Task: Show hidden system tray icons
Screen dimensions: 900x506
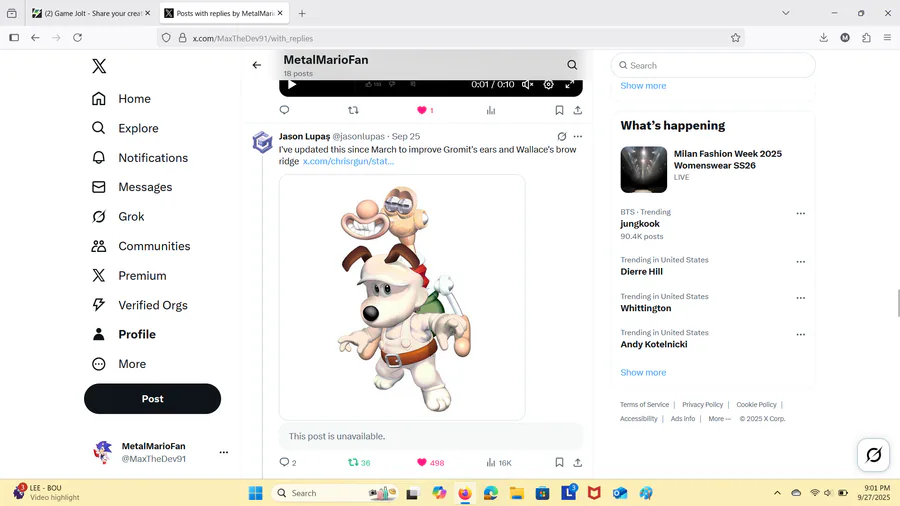Action: [x=777, y=493]
